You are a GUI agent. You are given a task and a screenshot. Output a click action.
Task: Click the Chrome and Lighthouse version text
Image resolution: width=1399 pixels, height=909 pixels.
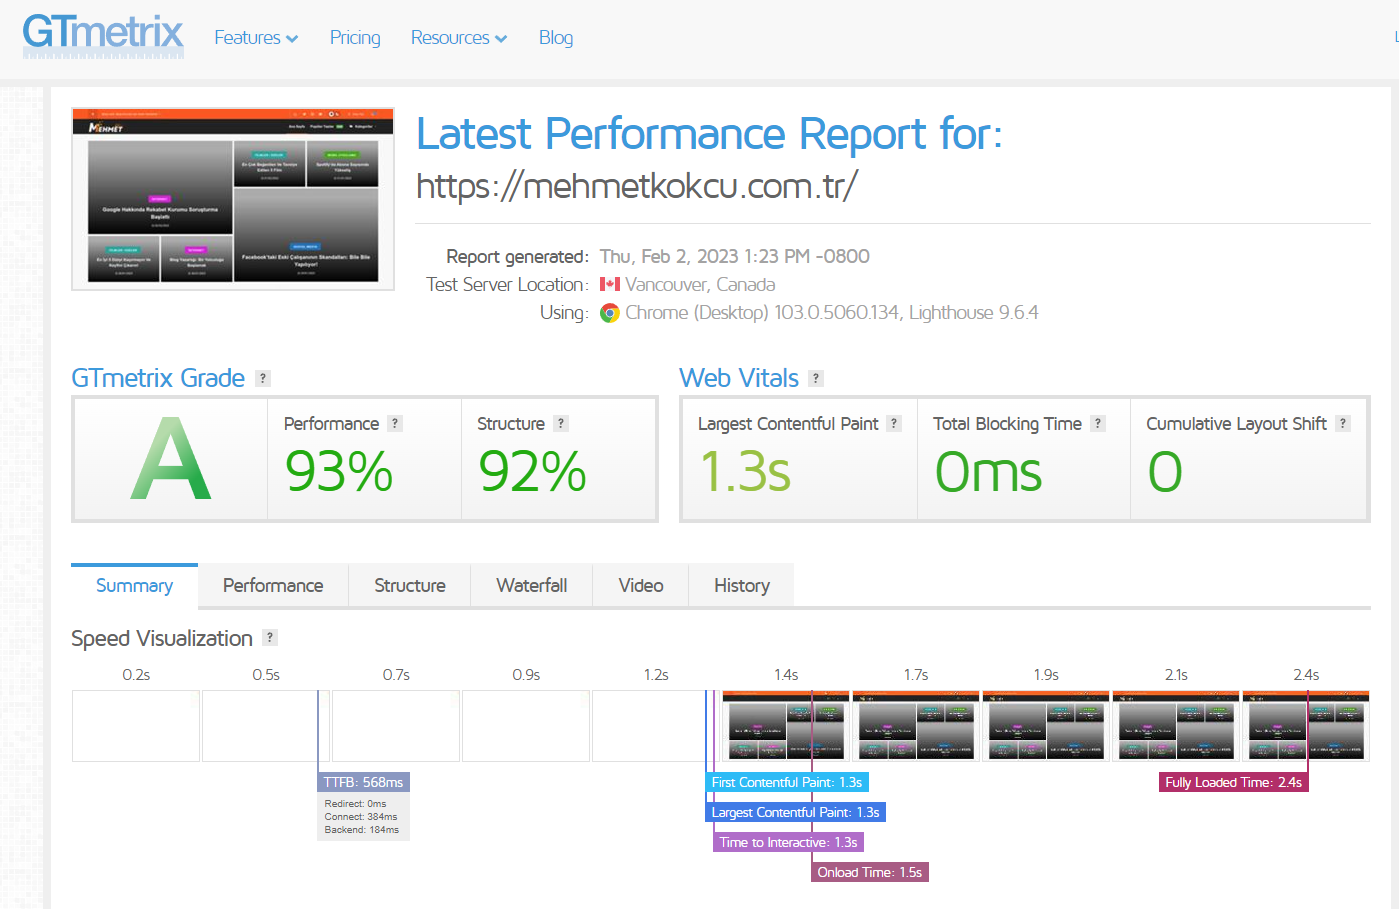click(832, 313)
